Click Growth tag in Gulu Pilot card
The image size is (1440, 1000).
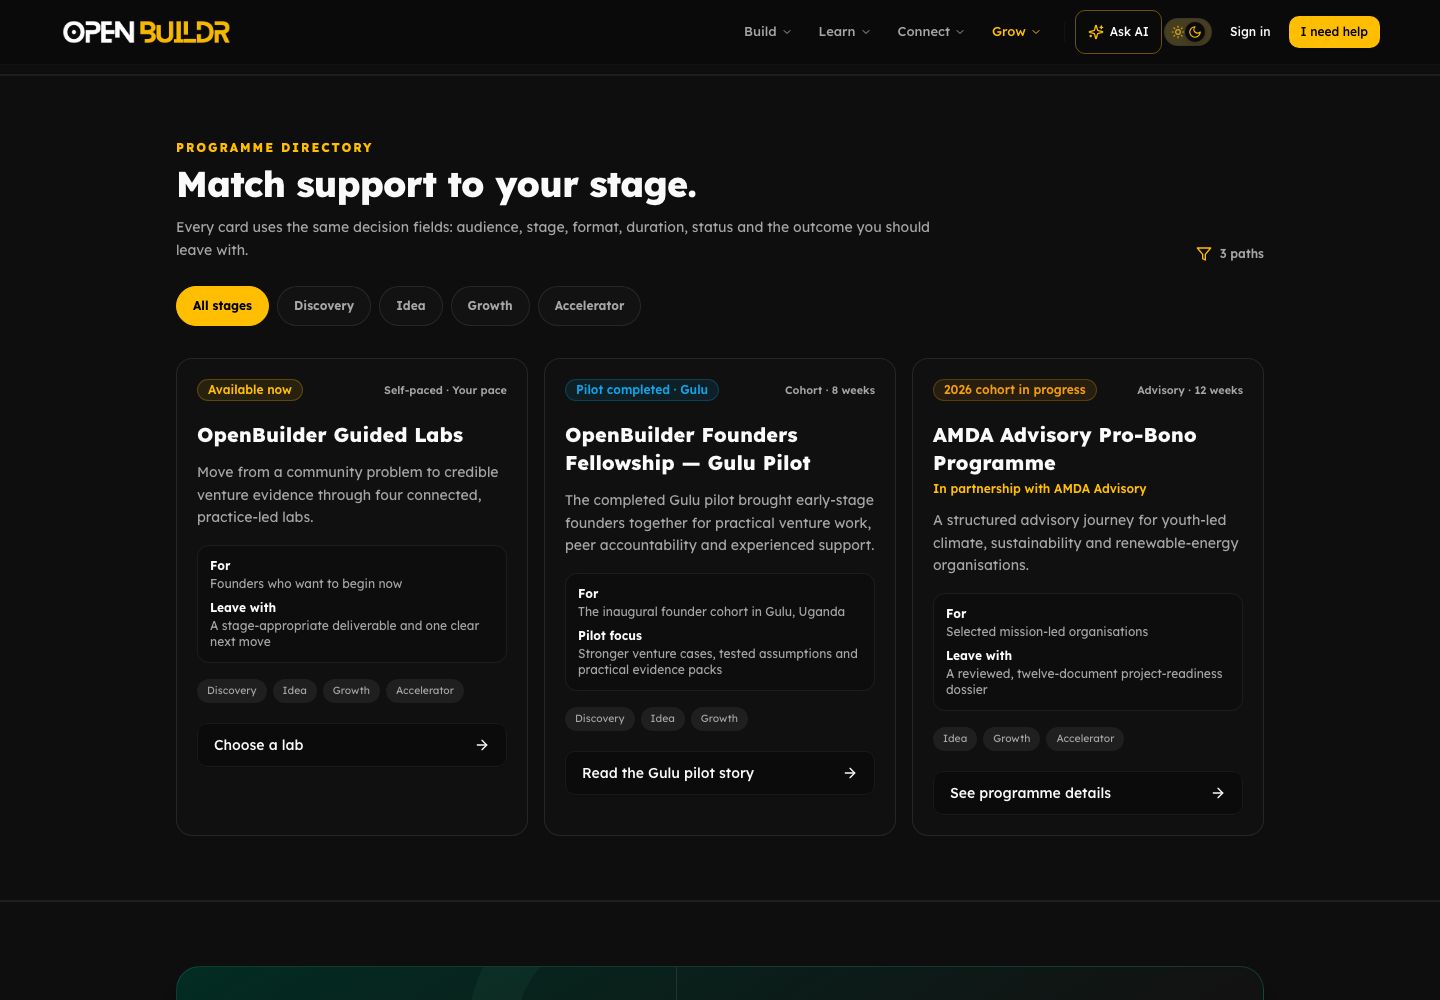(719, 719)
